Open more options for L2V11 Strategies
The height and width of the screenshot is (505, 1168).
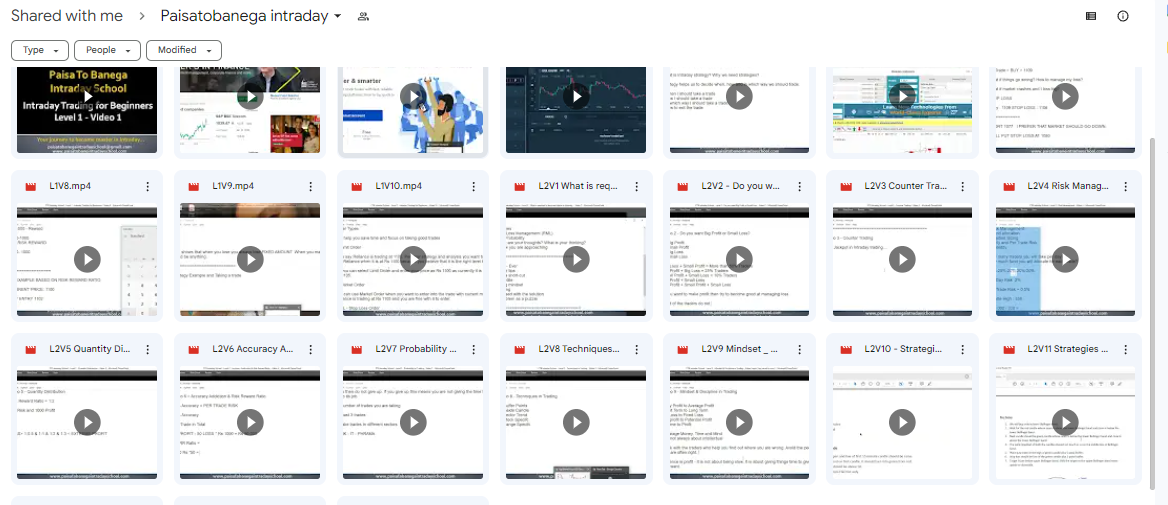pos(1125,350)
